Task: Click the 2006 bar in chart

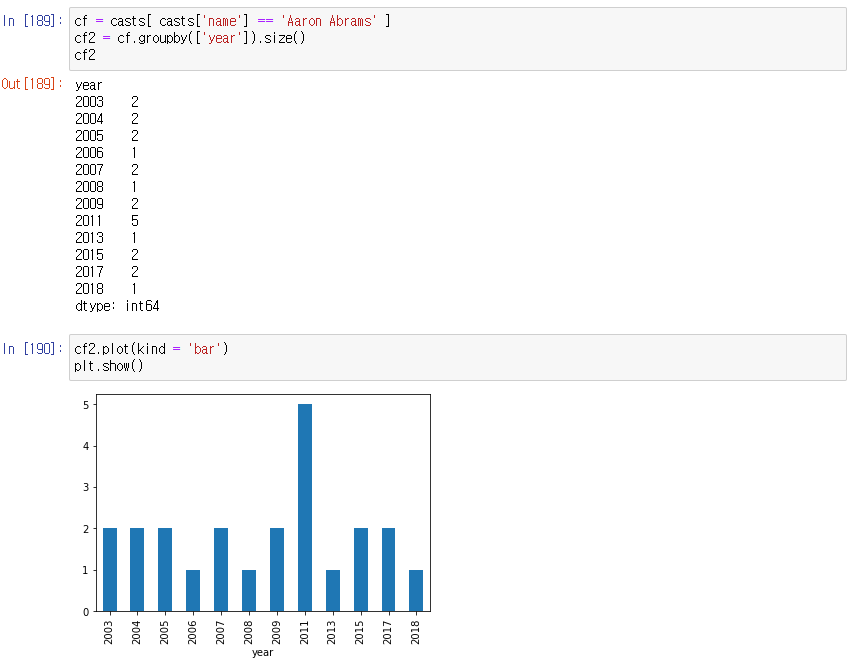Action: click(x=193, y=591)
